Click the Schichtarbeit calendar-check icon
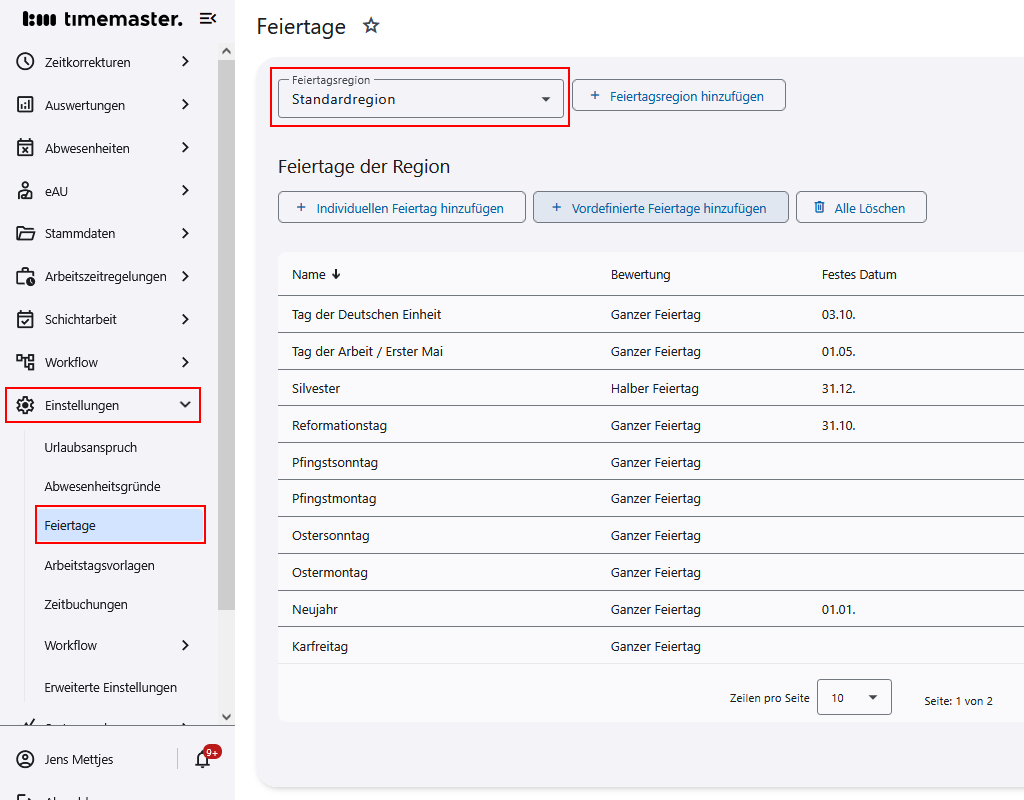1024x800 pixels. 26,320
